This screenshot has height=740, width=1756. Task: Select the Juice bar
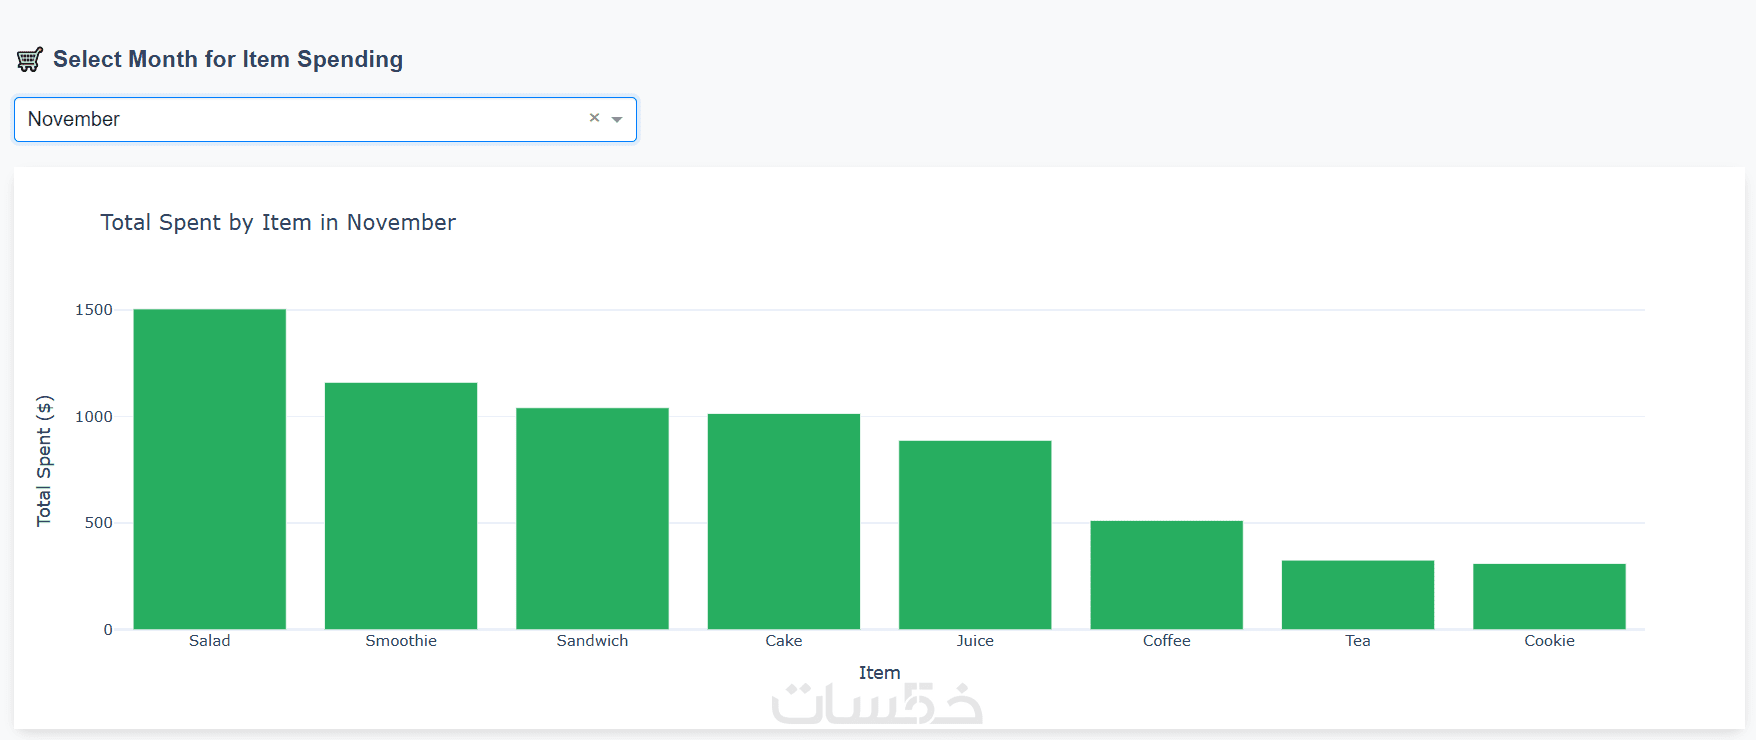(975, 535)
